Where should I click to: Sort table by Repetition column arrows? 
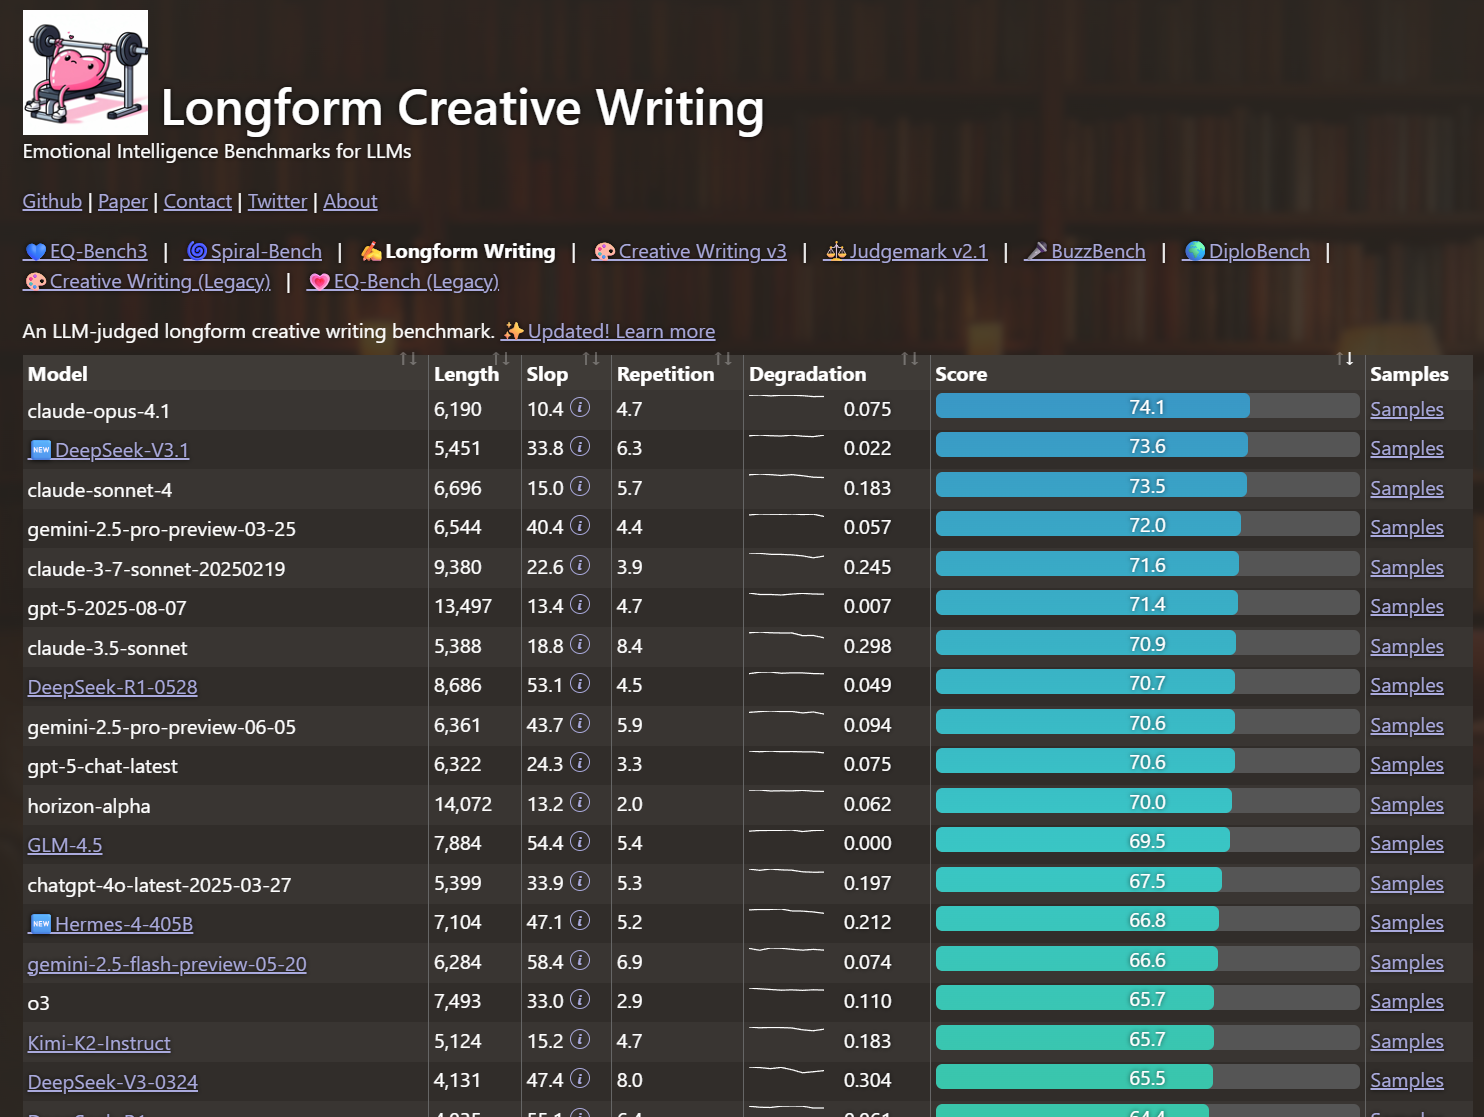tap(723, 359)
